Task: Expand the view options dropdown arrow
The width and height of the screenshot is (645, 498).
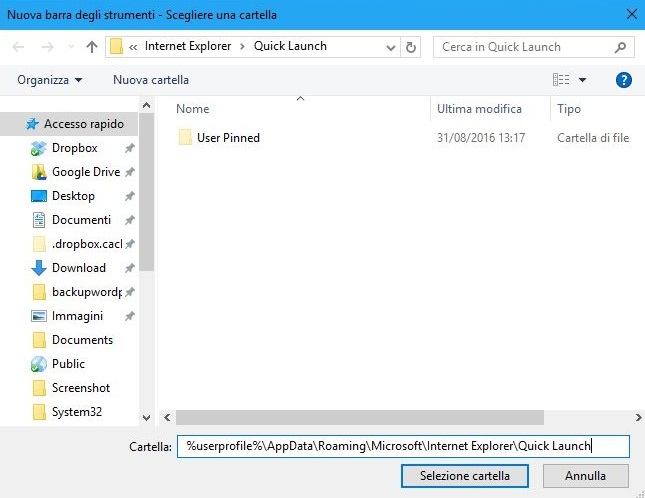Action: [583, 80]
